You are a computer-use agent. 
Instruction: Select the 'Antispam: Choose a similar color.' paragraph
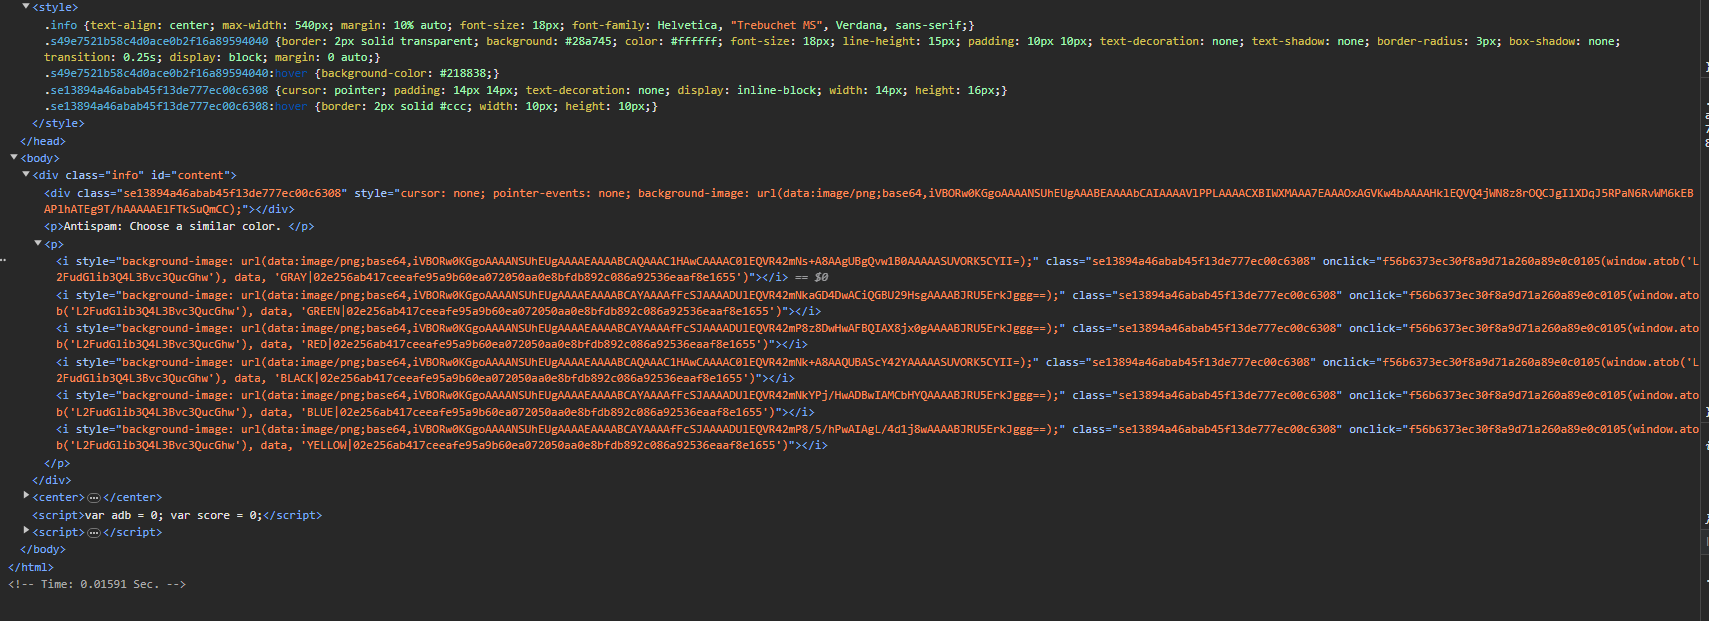pos(179,227)
